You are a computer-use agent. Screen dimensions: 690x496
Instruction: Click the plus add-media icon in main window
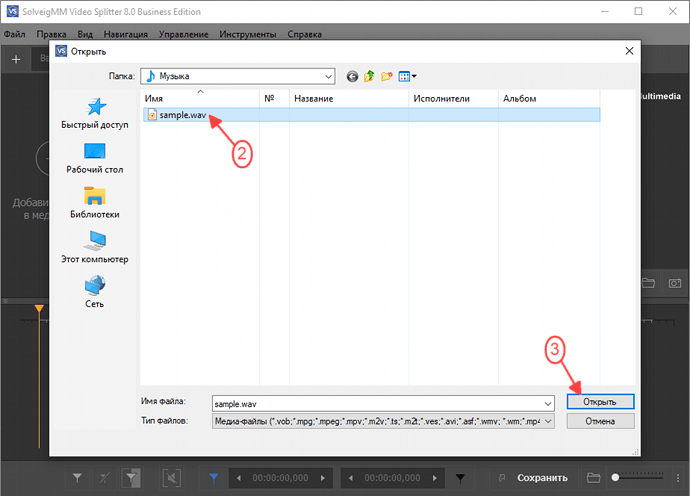(x=16, y=59)
